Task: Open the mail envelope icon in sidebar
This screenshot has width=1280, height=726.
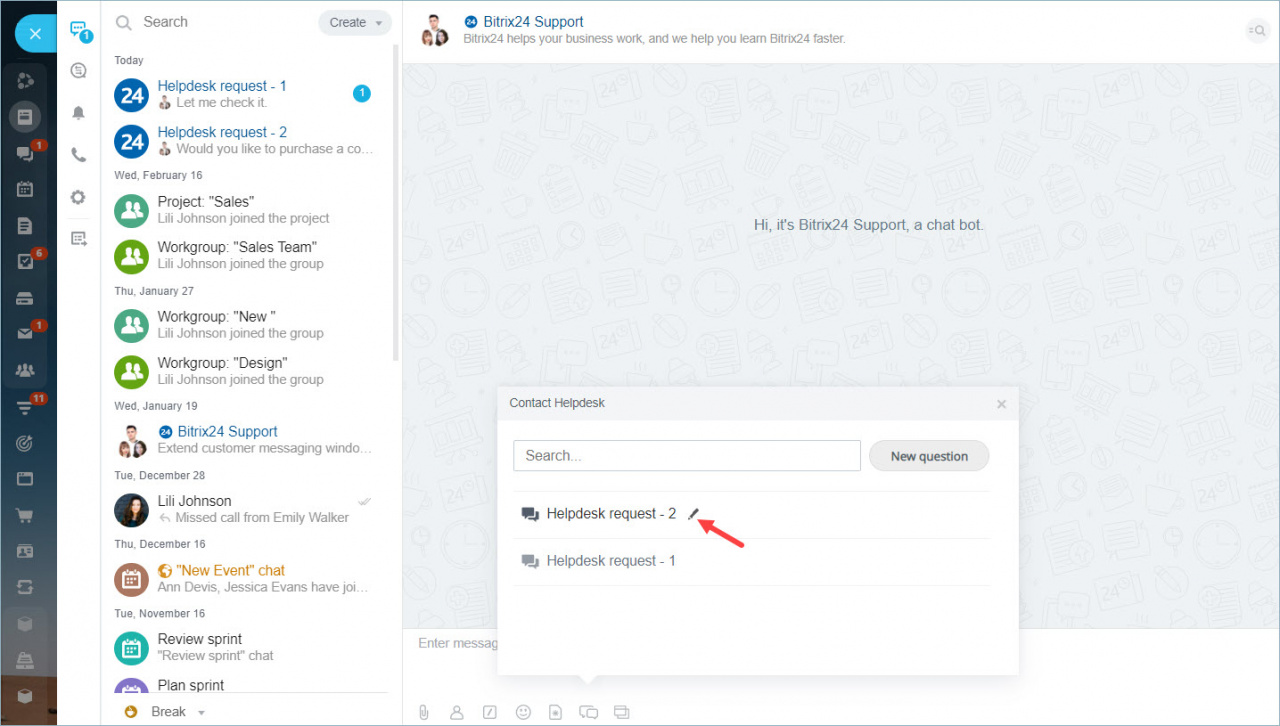Action: [27, 333]
